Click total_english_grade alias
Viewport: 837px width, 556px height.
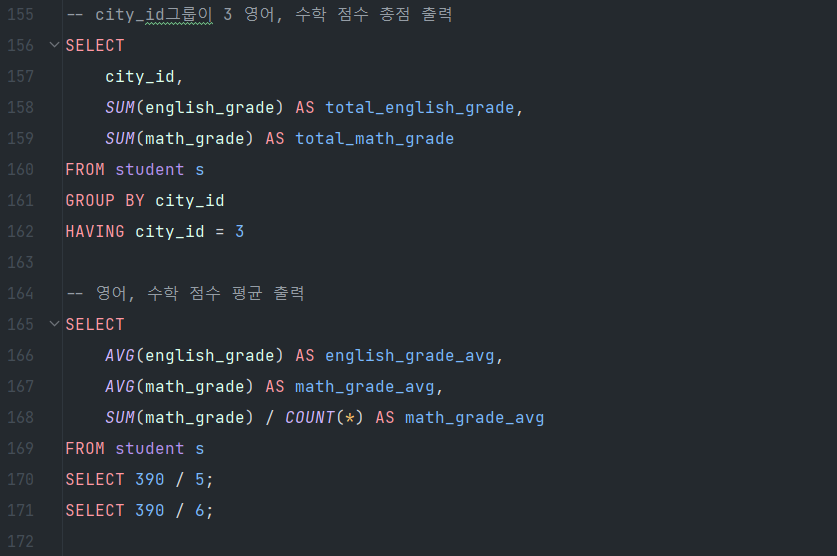[420, 108]
